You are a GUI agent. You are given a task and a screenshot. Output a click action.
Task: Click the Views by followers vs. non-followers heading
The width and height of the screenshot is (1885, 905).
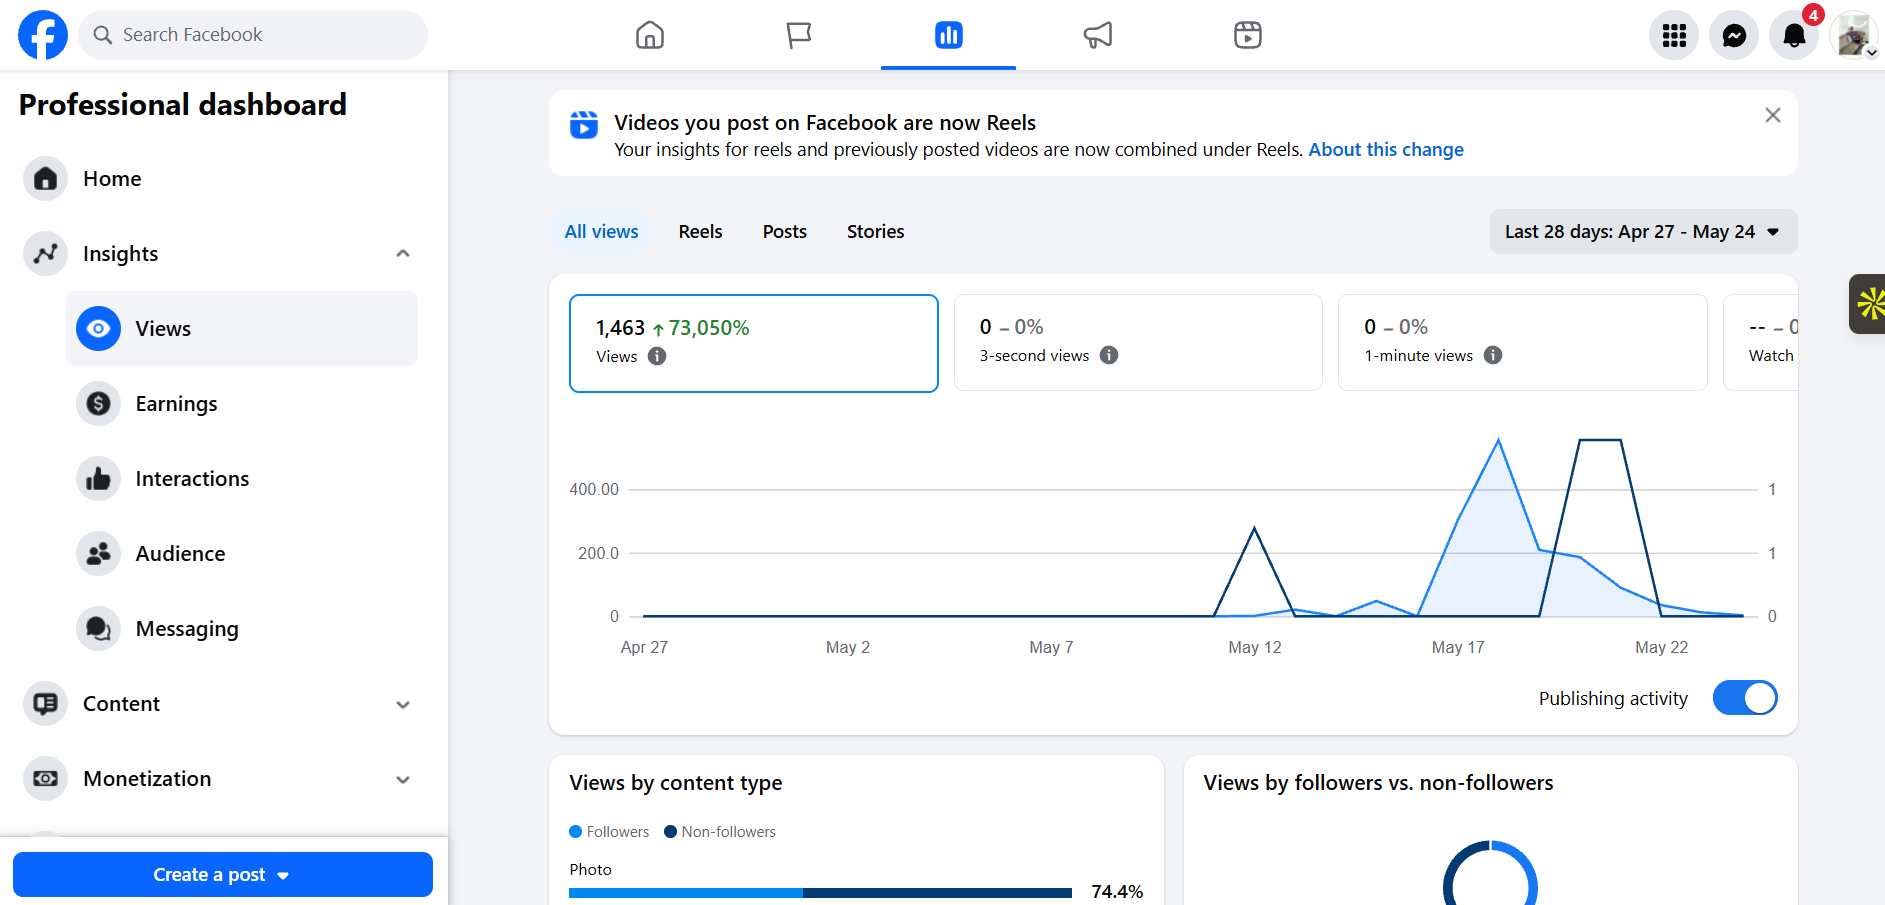pos(1378,783)
